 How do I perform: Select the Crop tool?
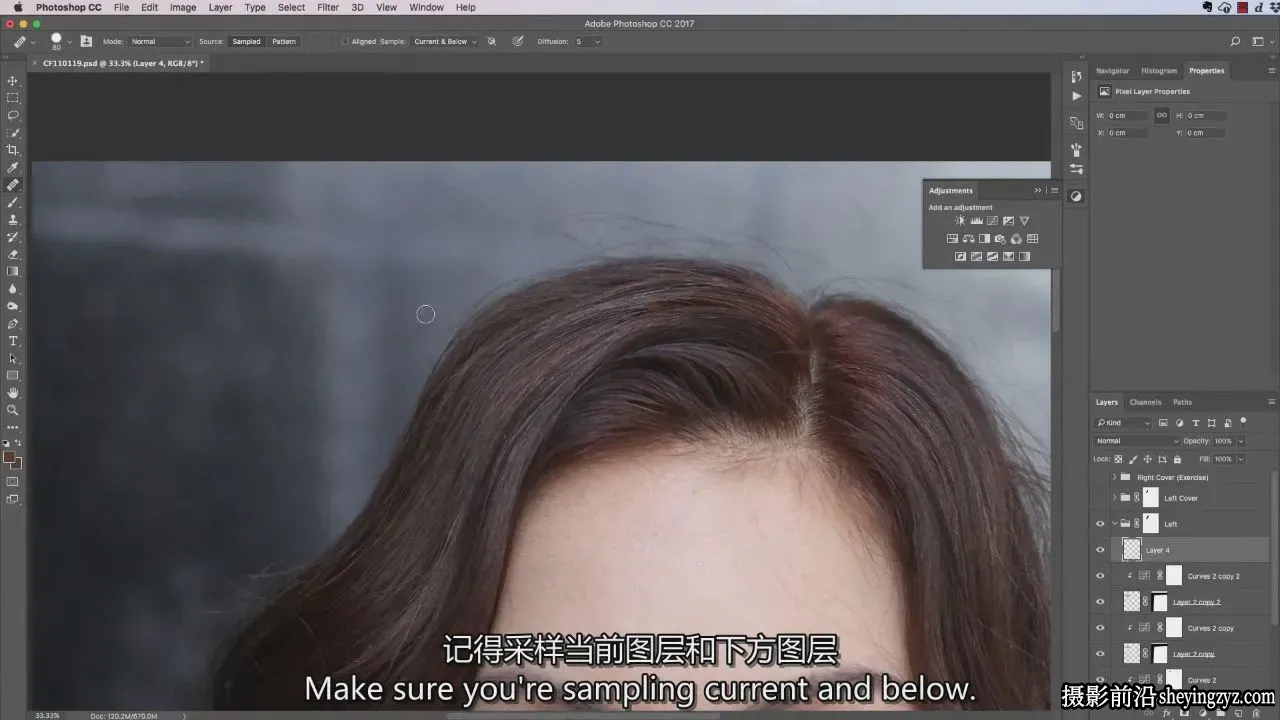click(13, 150)
